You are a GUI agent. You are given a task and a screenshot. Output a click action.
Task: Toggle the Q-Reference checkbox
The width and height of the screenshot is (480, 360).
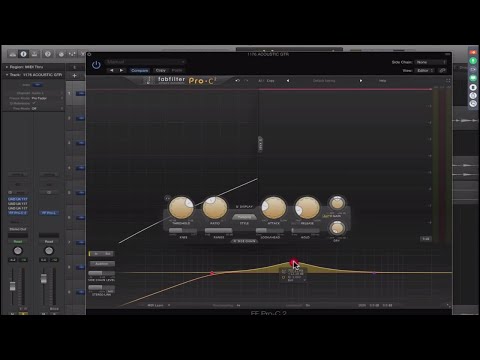tap(34, 103)
